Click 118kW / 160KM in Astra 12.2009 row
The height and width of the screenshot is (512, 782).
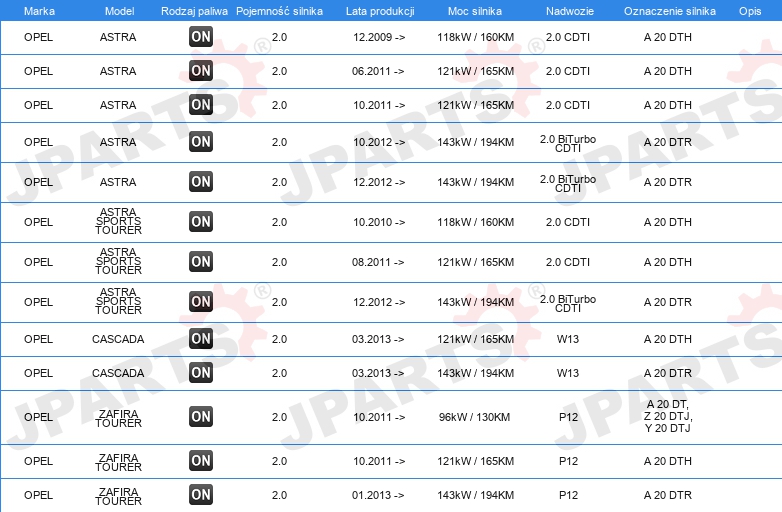coord(475,37)
